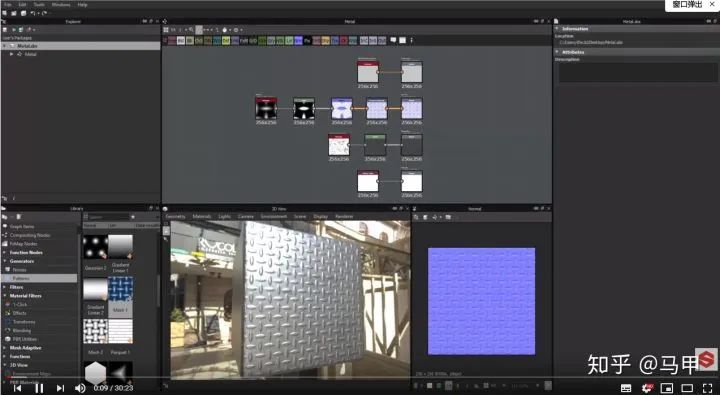
Task: Click the grid icon at graph toolbar start
Action: click(166, 30)
